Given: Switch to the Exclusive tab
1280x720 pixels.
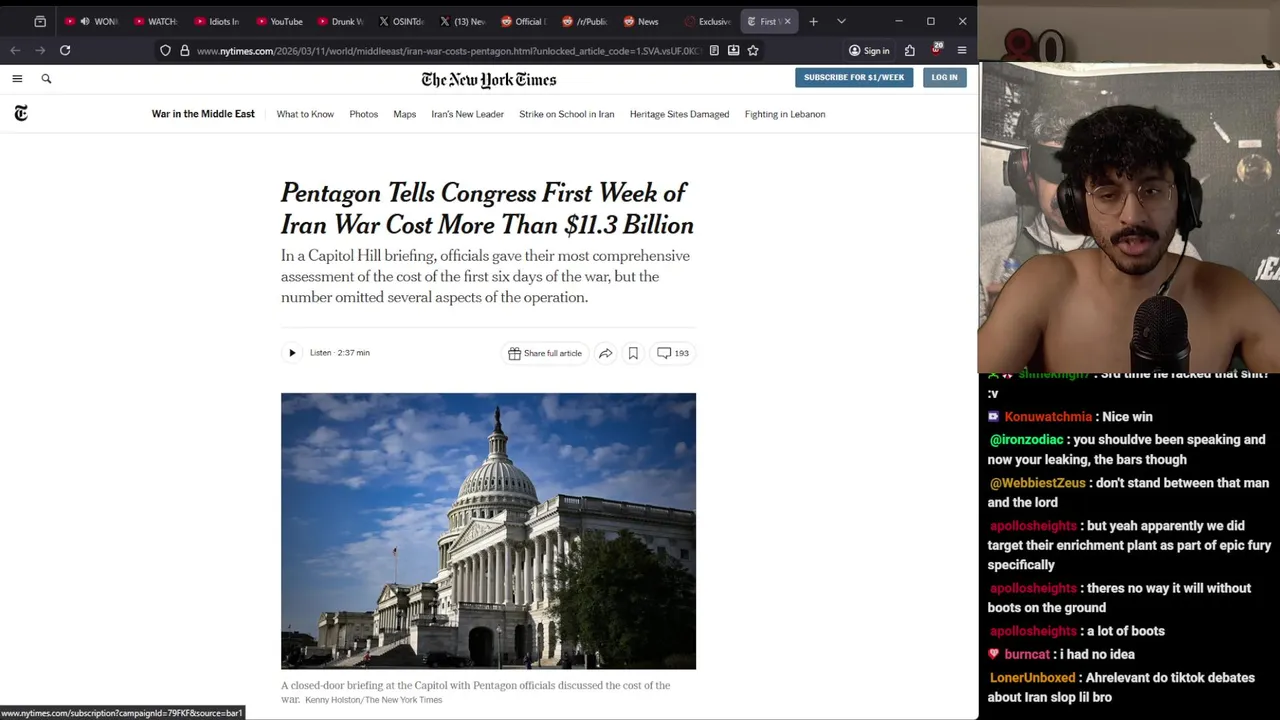Looking at the screenshot, I should tap(707, 21).
